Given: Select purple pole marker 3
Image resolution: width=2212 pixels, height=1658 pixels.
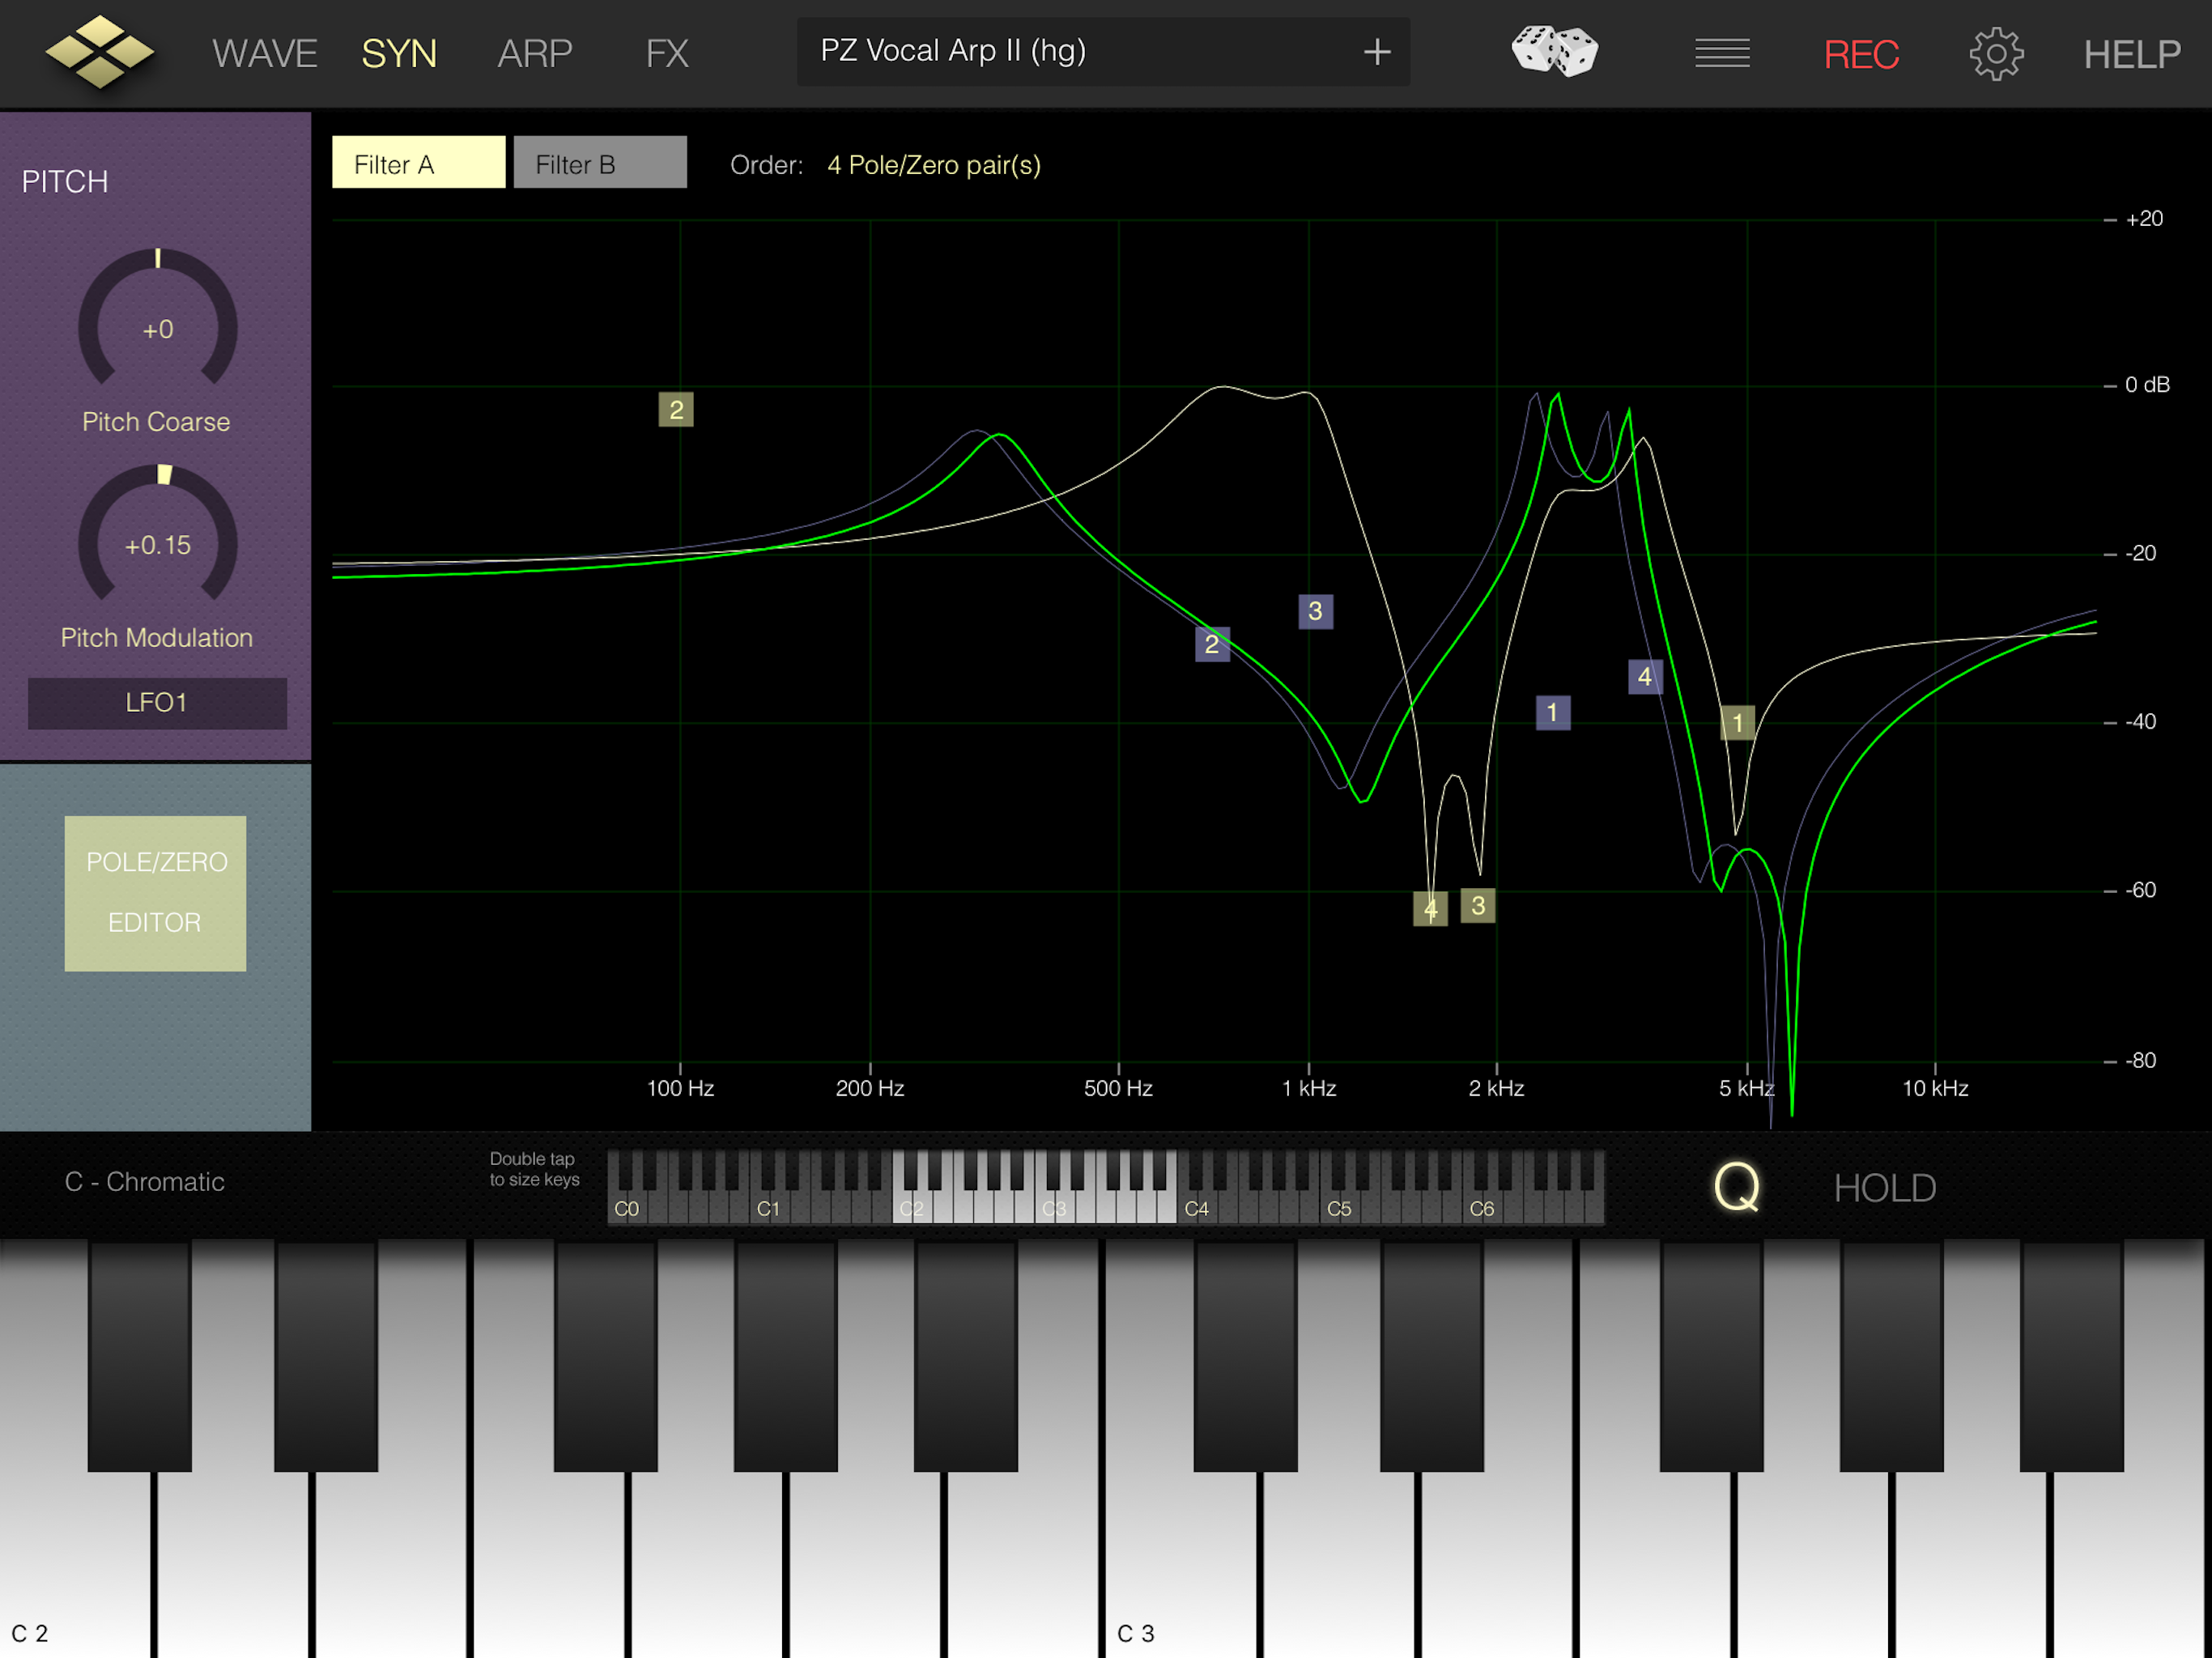Looking at the screenshot, I should coord(1315,611).
